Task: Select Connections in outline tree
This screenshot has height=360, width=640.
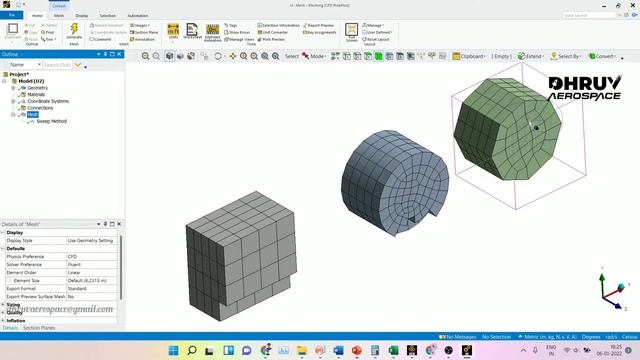Action: [40, 108]
